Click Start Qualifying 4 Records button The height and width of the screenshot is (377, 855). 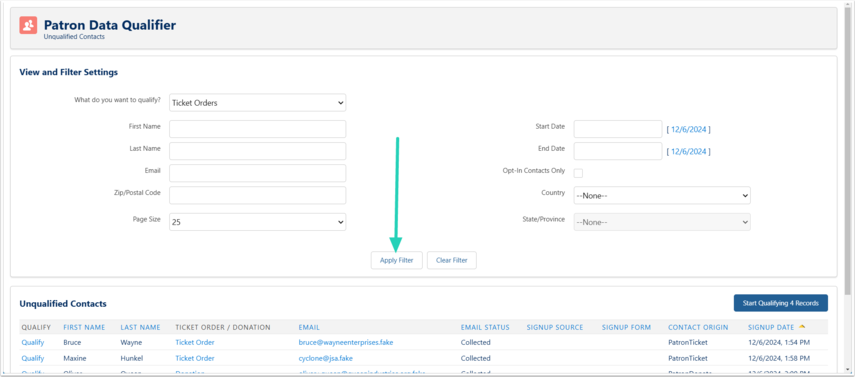(781, 303)
